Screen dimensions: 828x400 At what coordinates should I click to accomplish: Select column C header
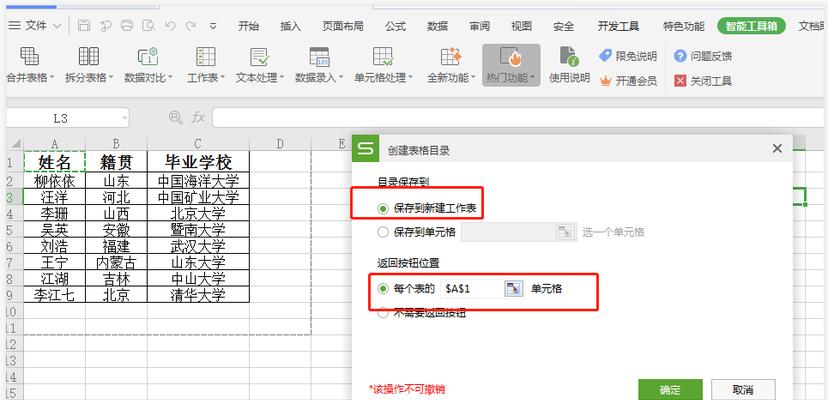click(198, 143)
